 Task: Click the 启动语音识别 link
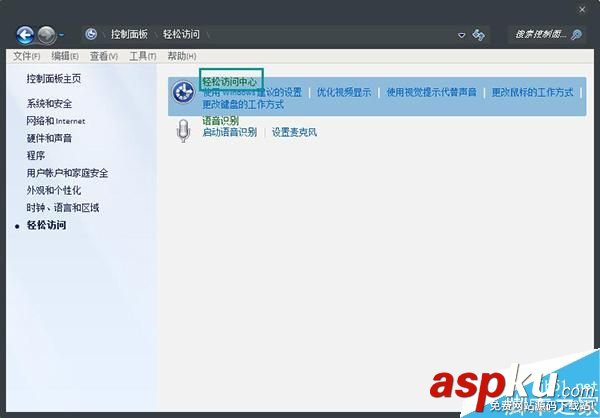230,132
